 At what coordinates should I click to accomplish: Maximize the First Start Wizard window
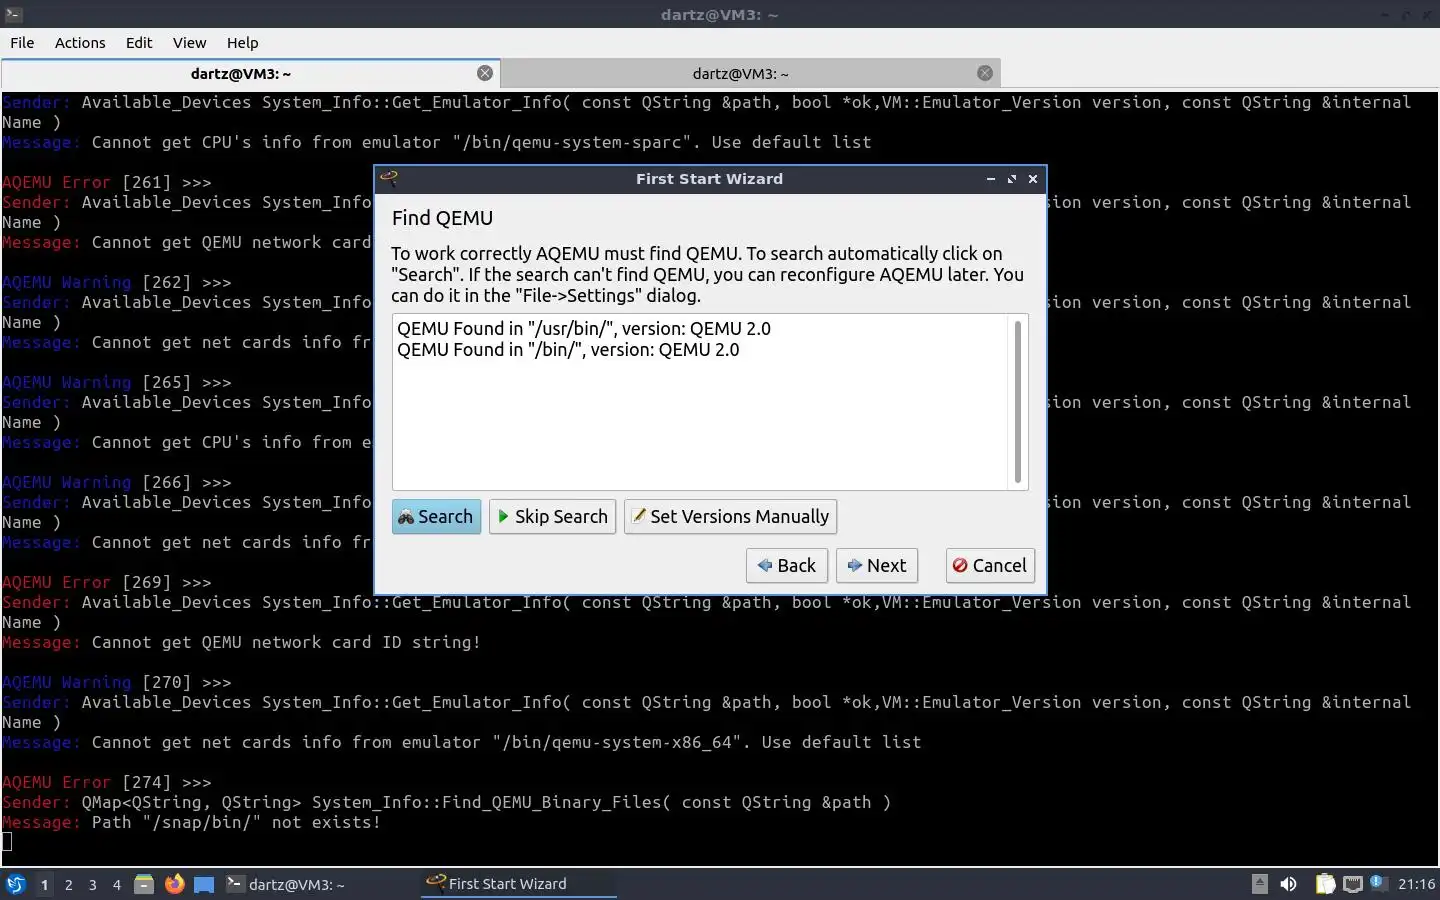(1012, 179)
